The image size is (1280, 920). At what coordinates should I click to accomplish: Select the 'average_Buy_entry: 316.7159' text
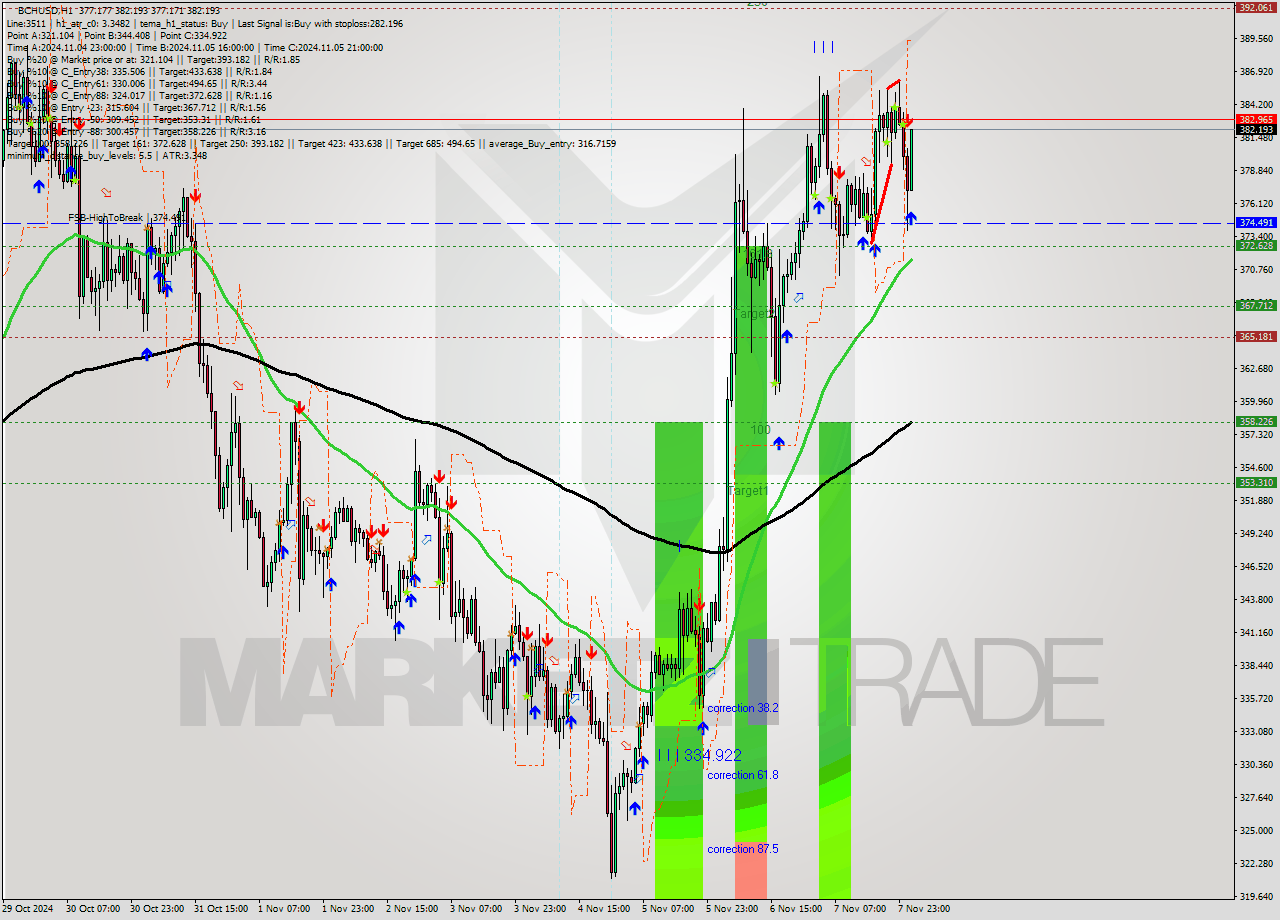click(x=552, y=143)
